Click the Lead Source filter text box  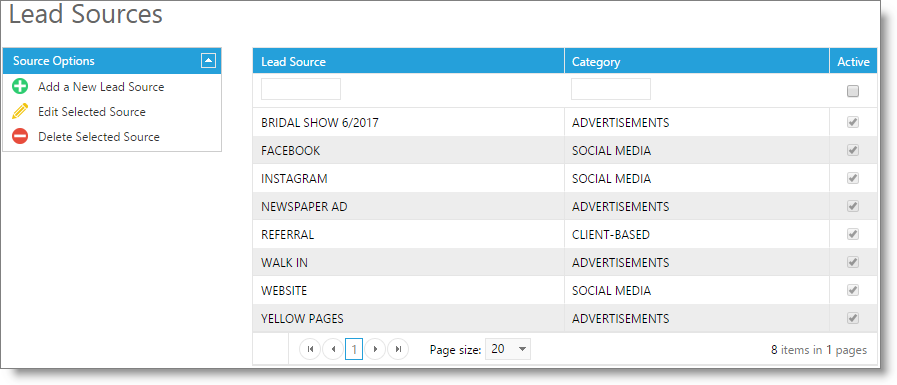(301, 89)
